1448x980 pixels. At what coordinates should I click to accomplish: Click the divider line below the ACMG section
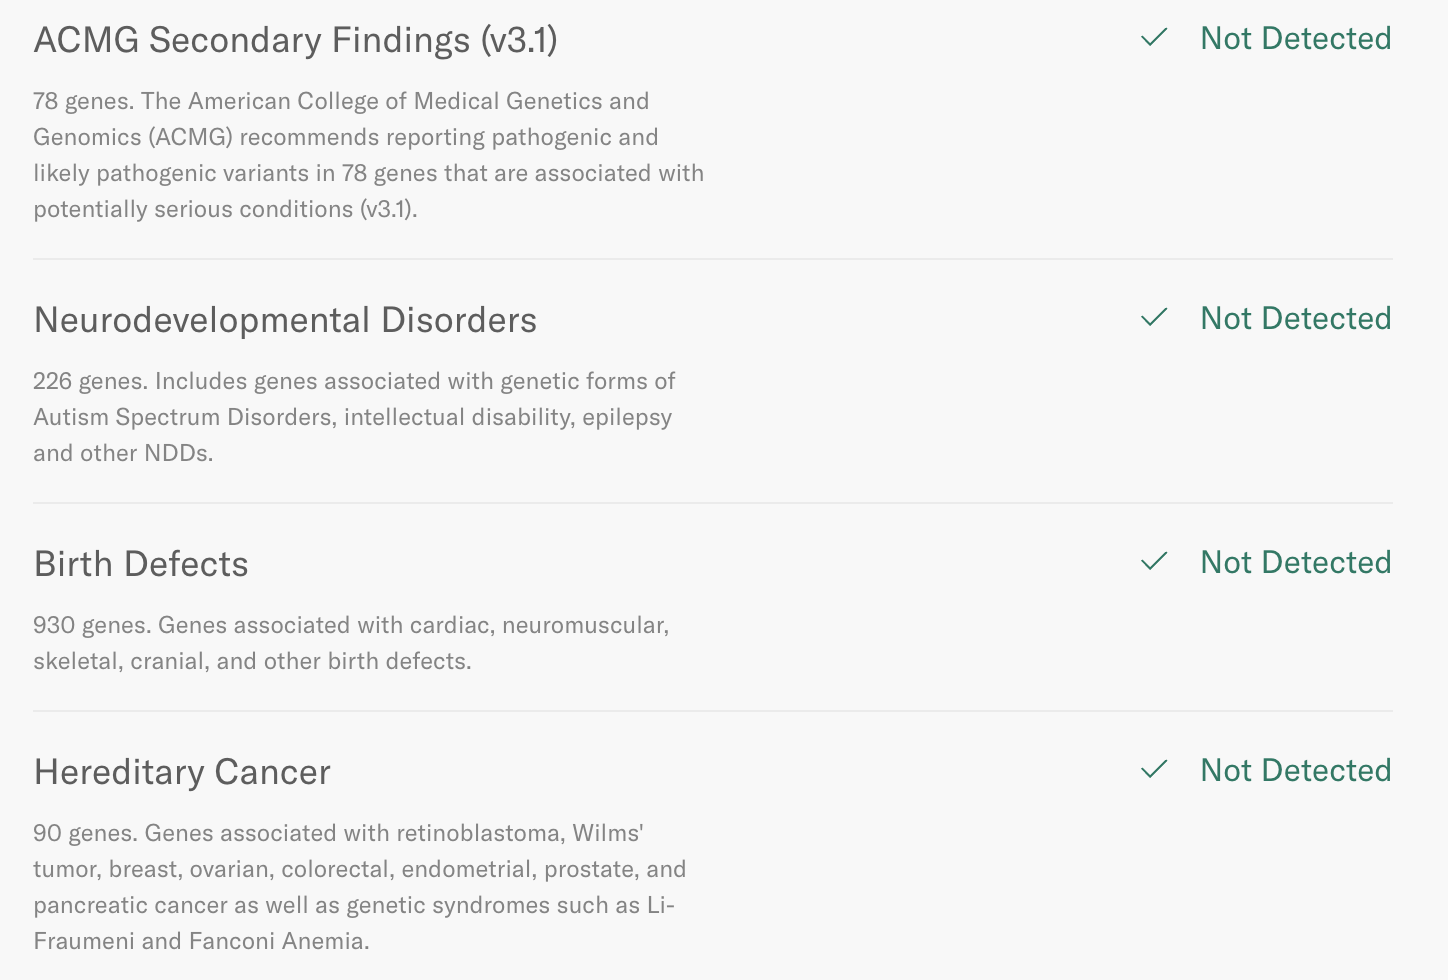click(712, 259)
